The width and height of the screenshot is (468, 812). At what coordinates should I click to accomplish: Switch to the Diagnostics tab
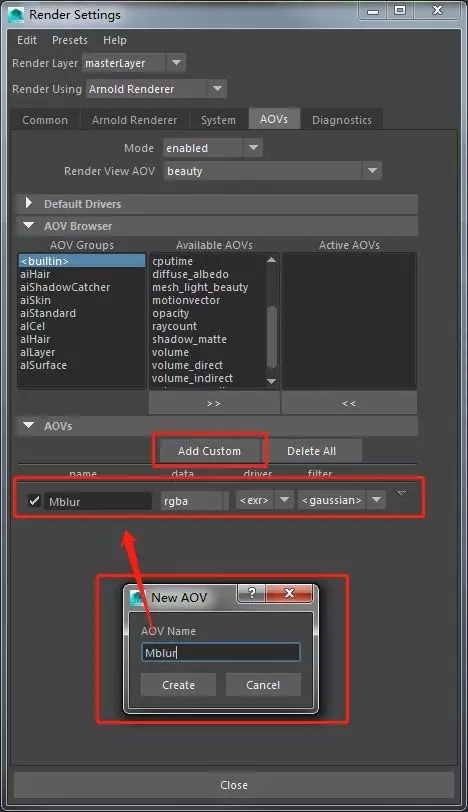click(342, 120)
